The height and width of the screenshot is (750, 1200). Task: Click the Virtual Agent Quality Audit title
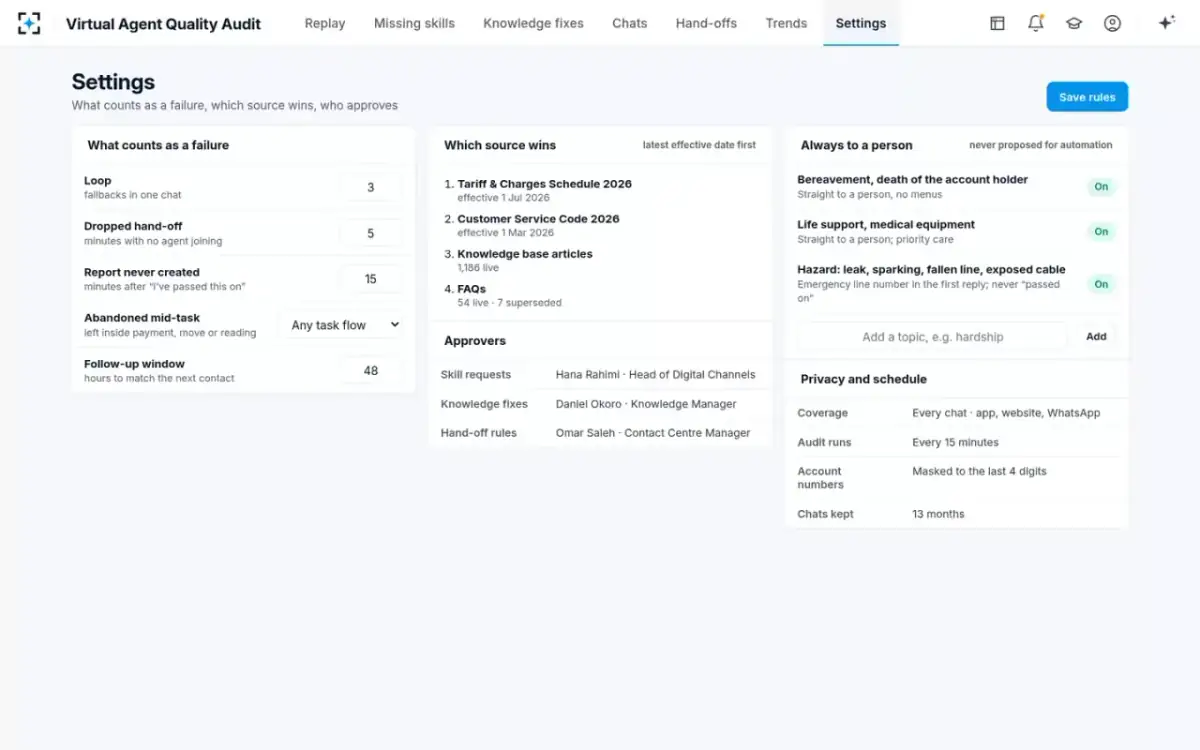pyautogui.click(x=163, y=24)
